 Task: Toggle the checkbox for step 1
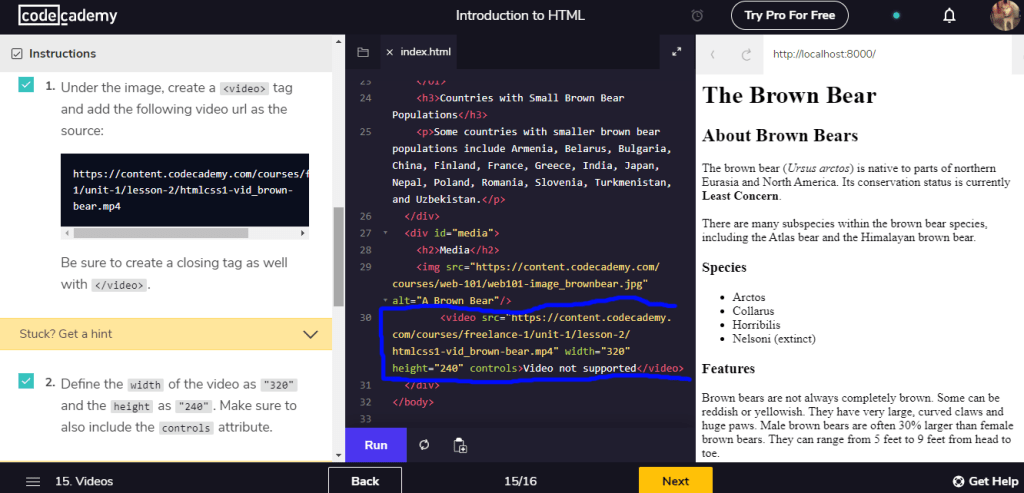(x=26, y=87)
